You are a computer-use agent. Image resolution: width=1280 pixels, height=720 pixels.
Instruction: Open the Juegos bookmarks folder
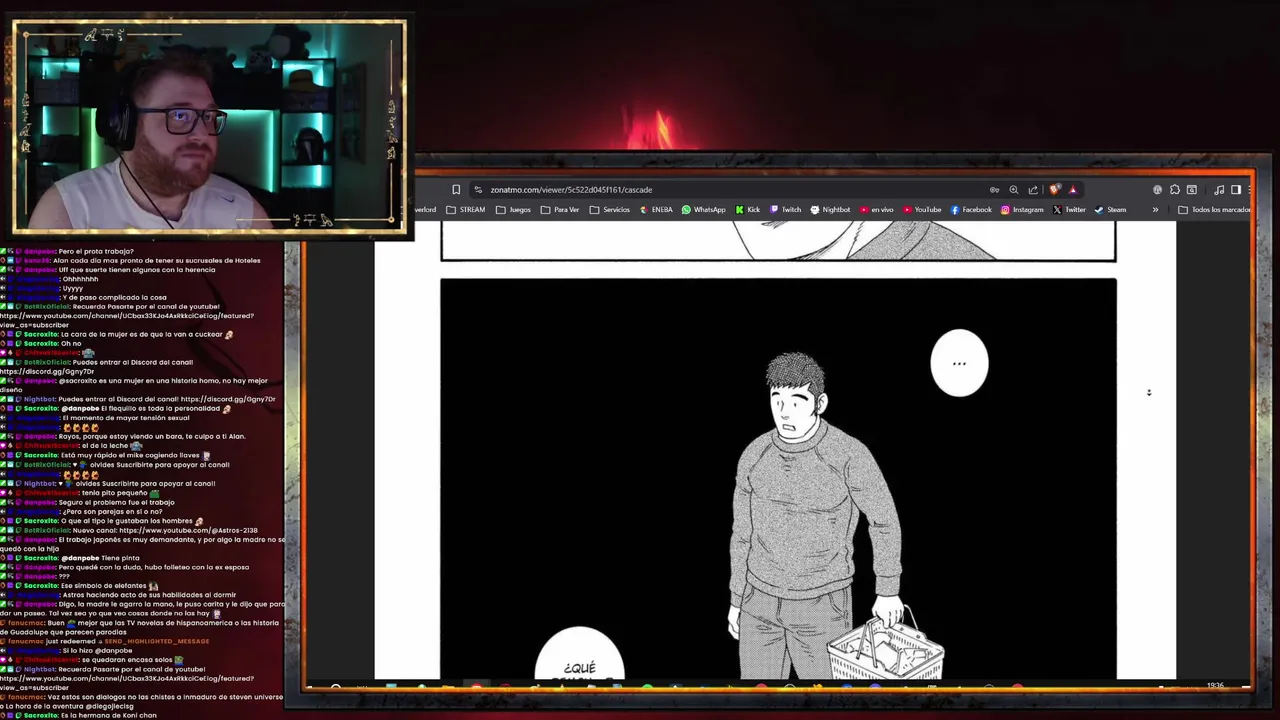pos(514,210)
